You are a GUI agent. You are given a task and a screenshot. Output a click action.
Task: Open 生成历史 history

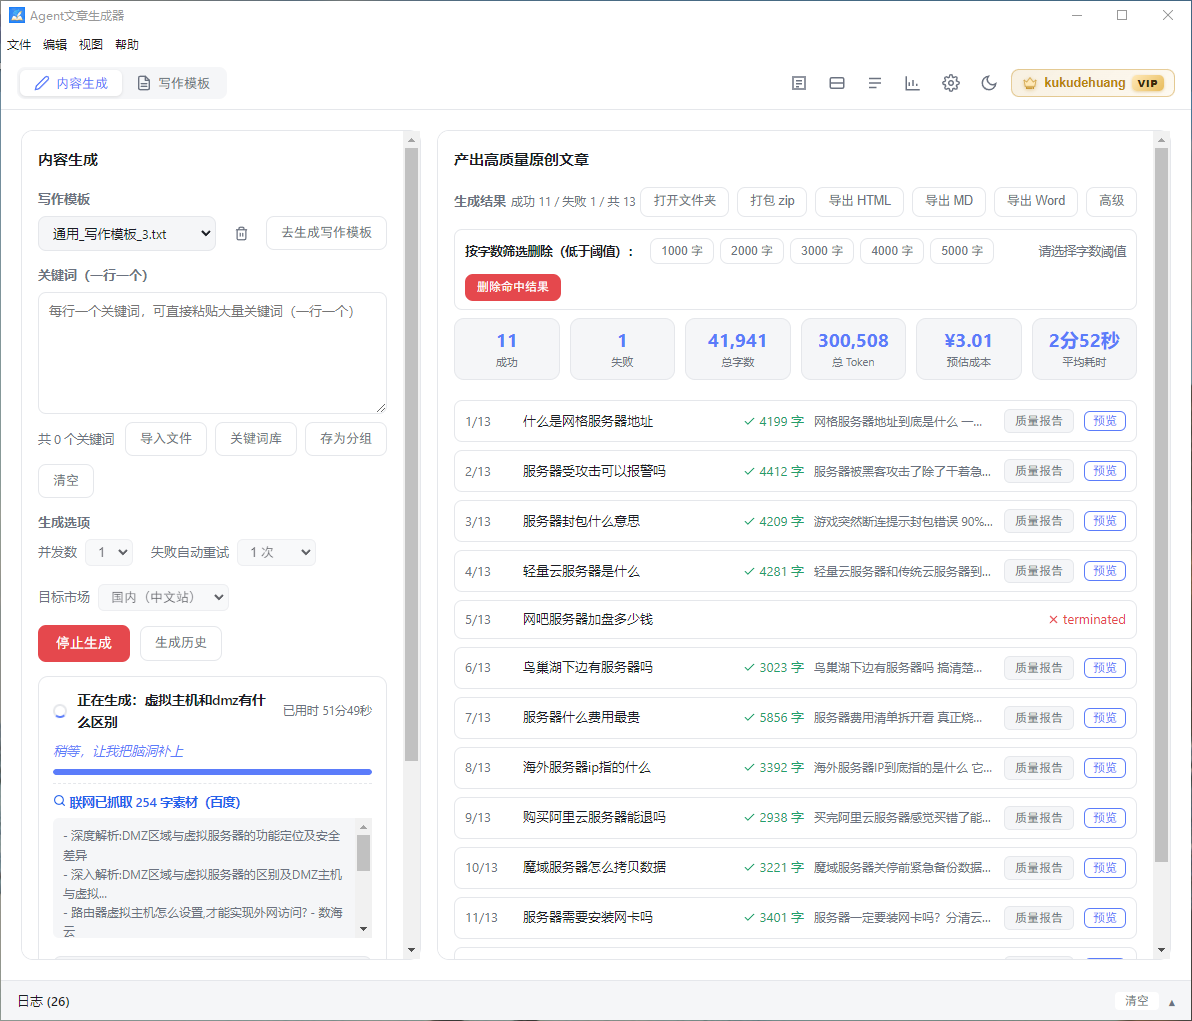181,643
